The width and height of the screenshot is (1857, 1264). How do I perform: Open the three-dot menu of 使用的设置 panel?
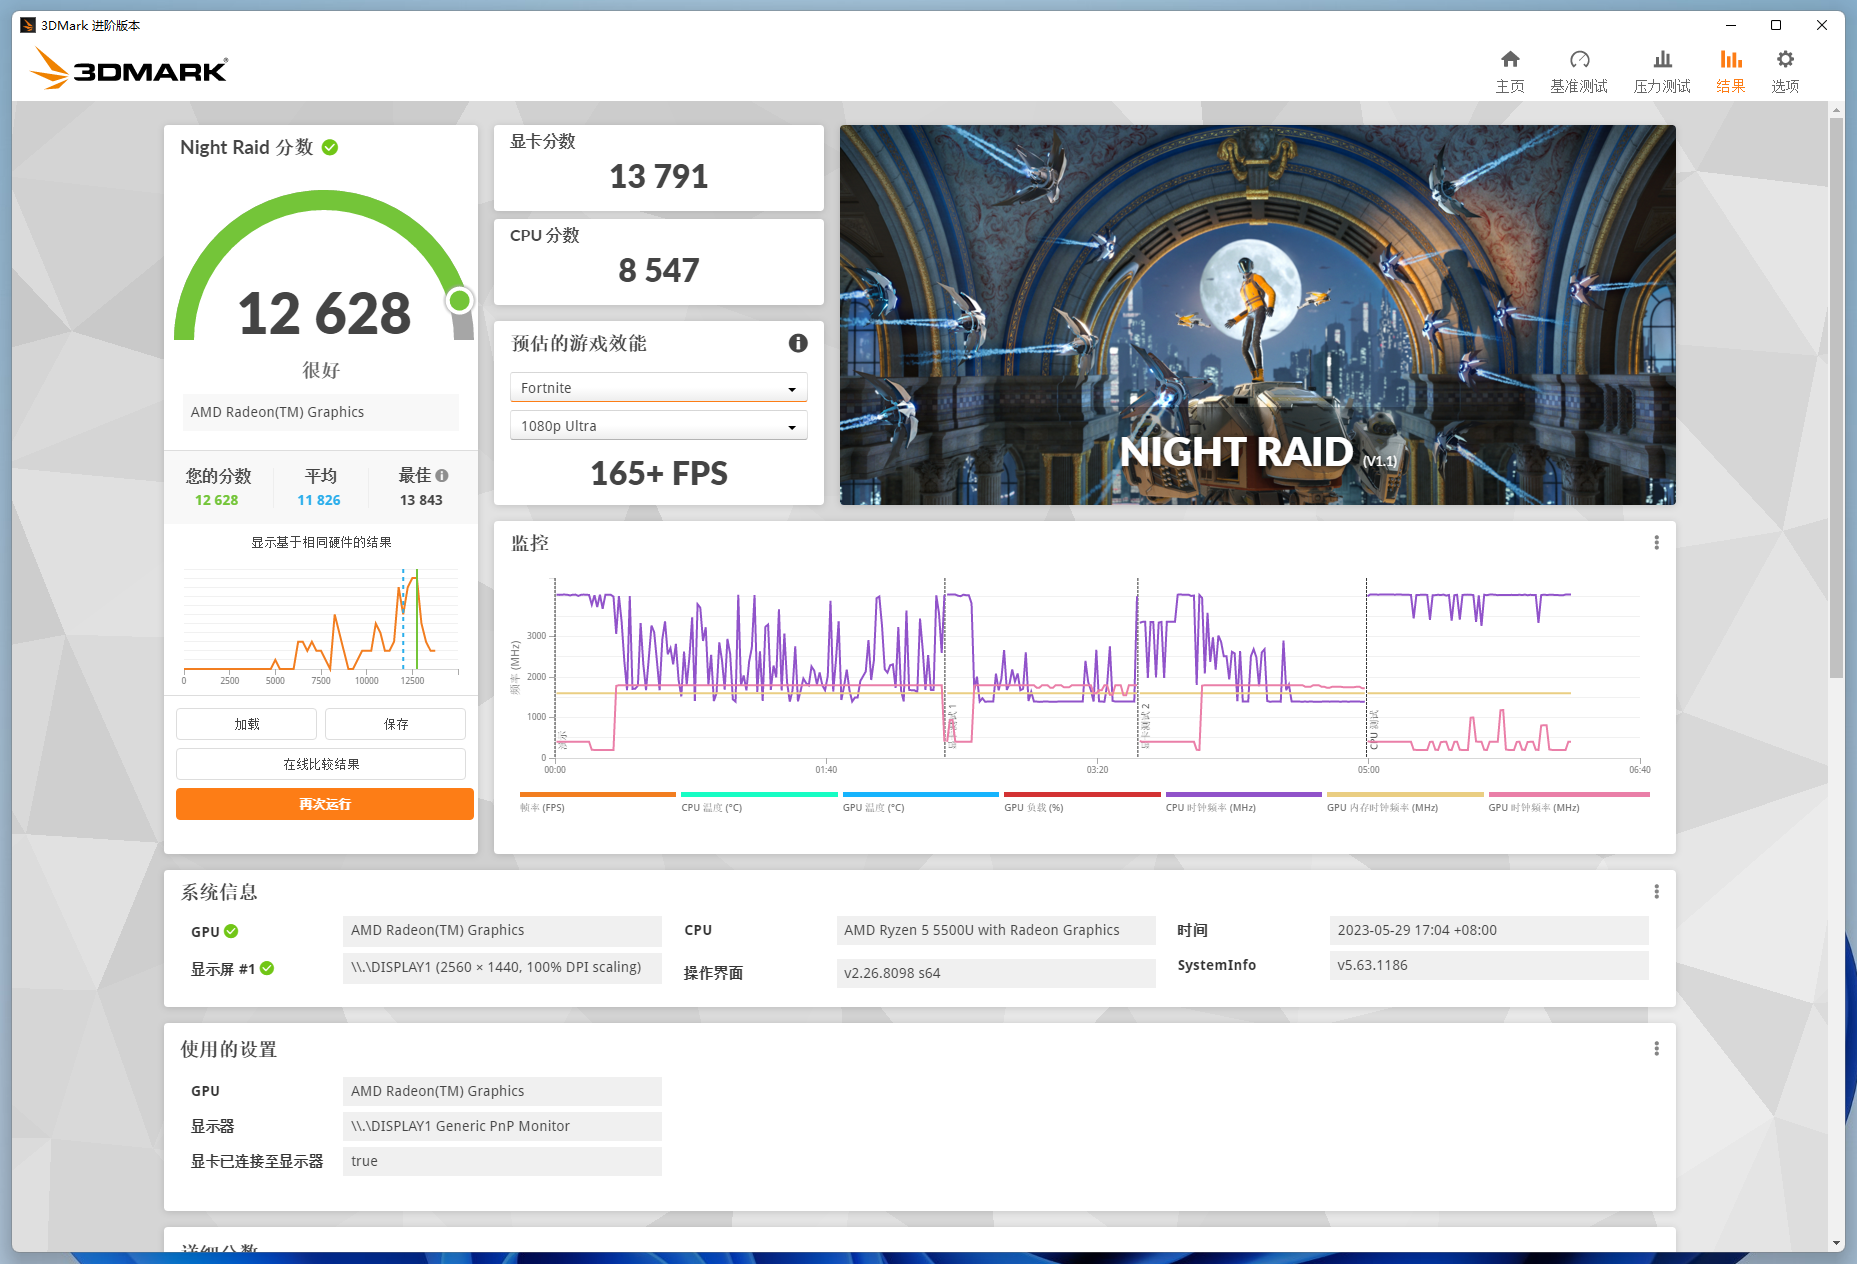pyautogui.click(x=1656, y=1048)
